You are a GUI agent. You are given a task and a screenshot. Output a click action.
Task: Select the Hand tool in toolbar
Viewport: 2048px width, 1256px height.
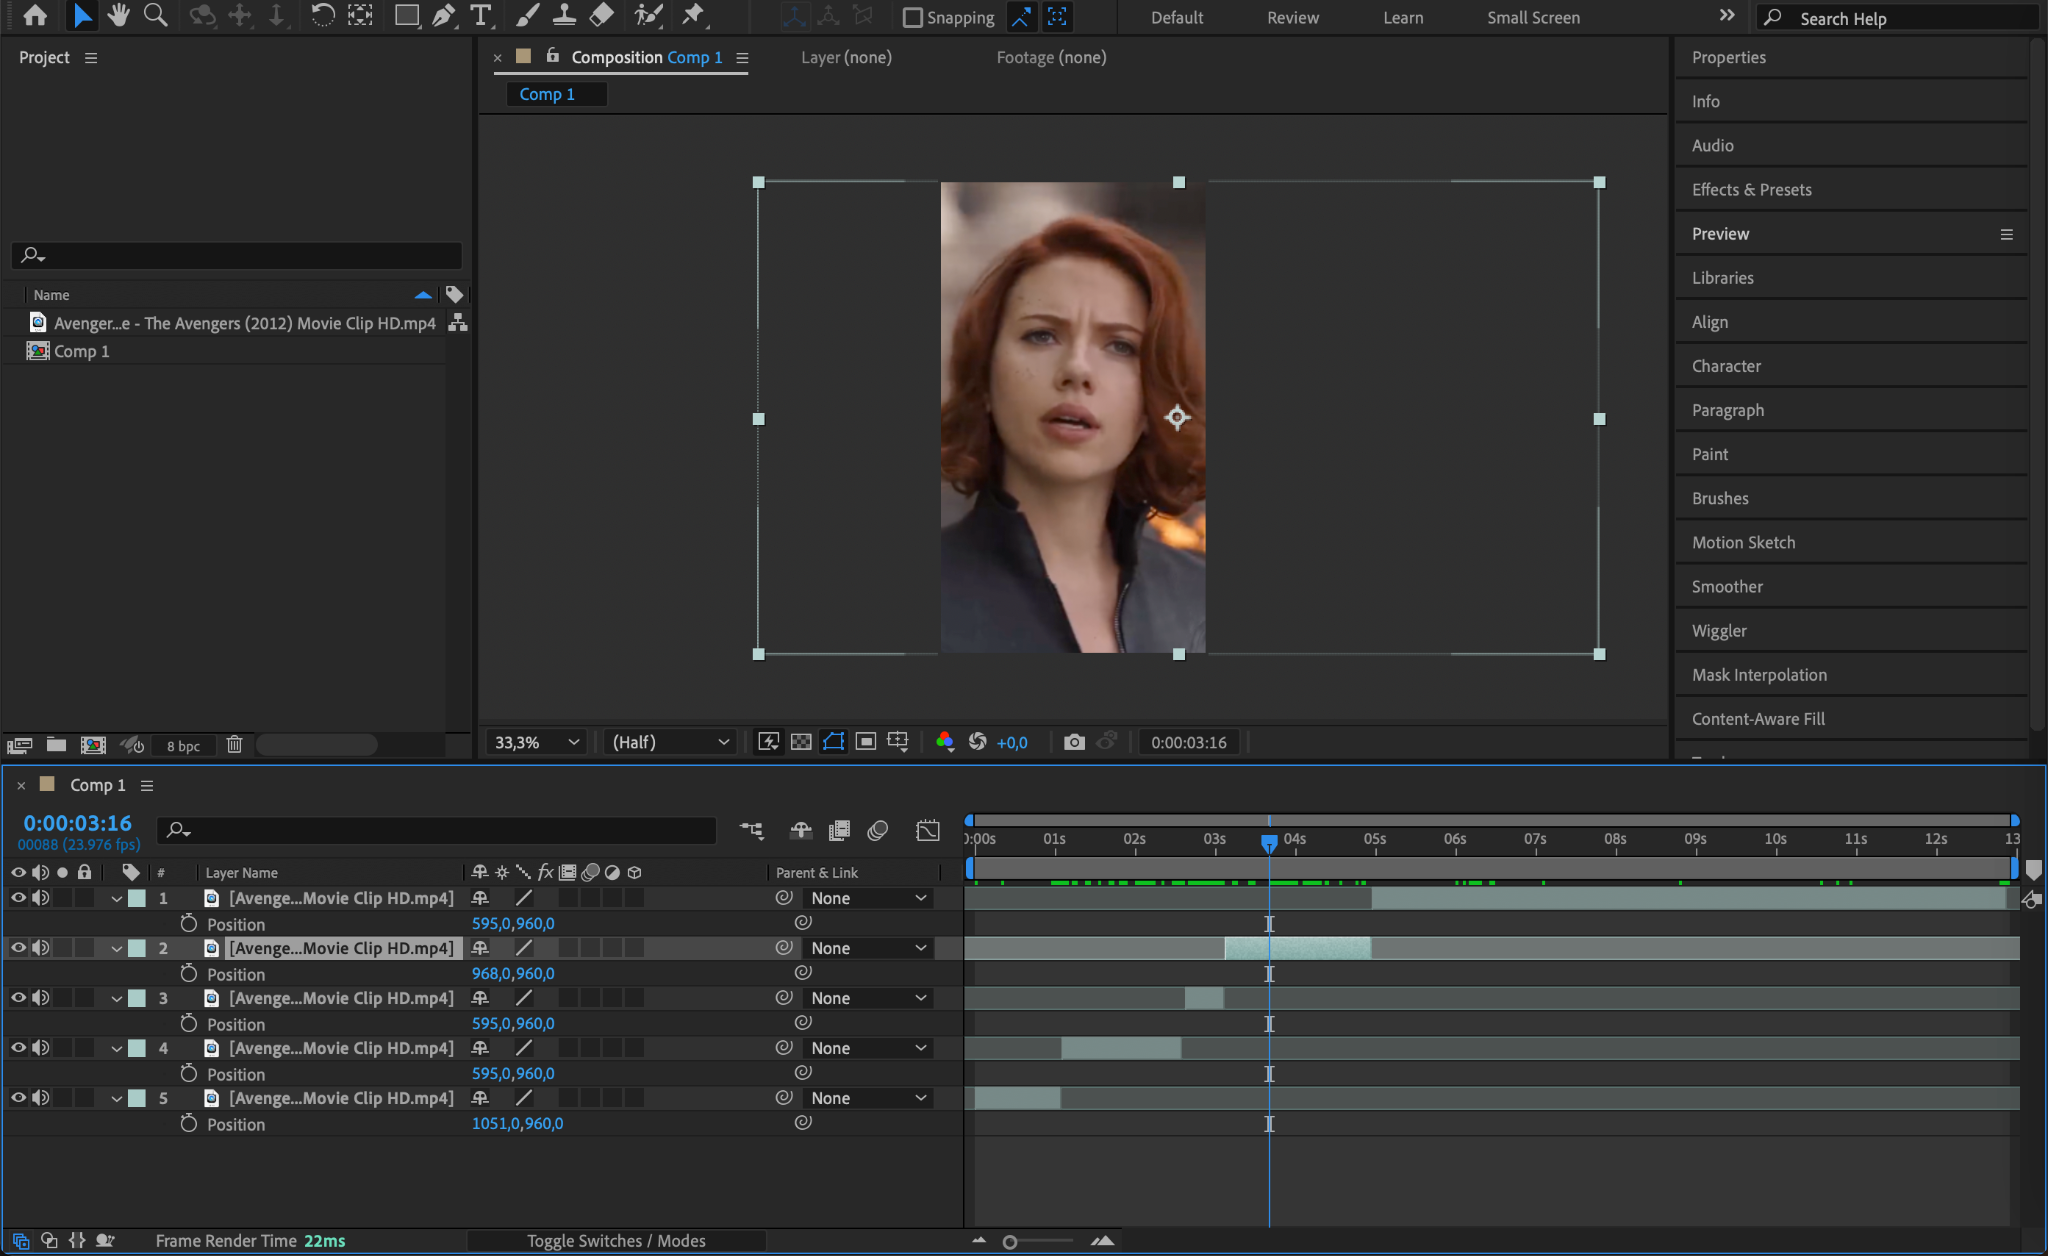click(x=119, y=15)
